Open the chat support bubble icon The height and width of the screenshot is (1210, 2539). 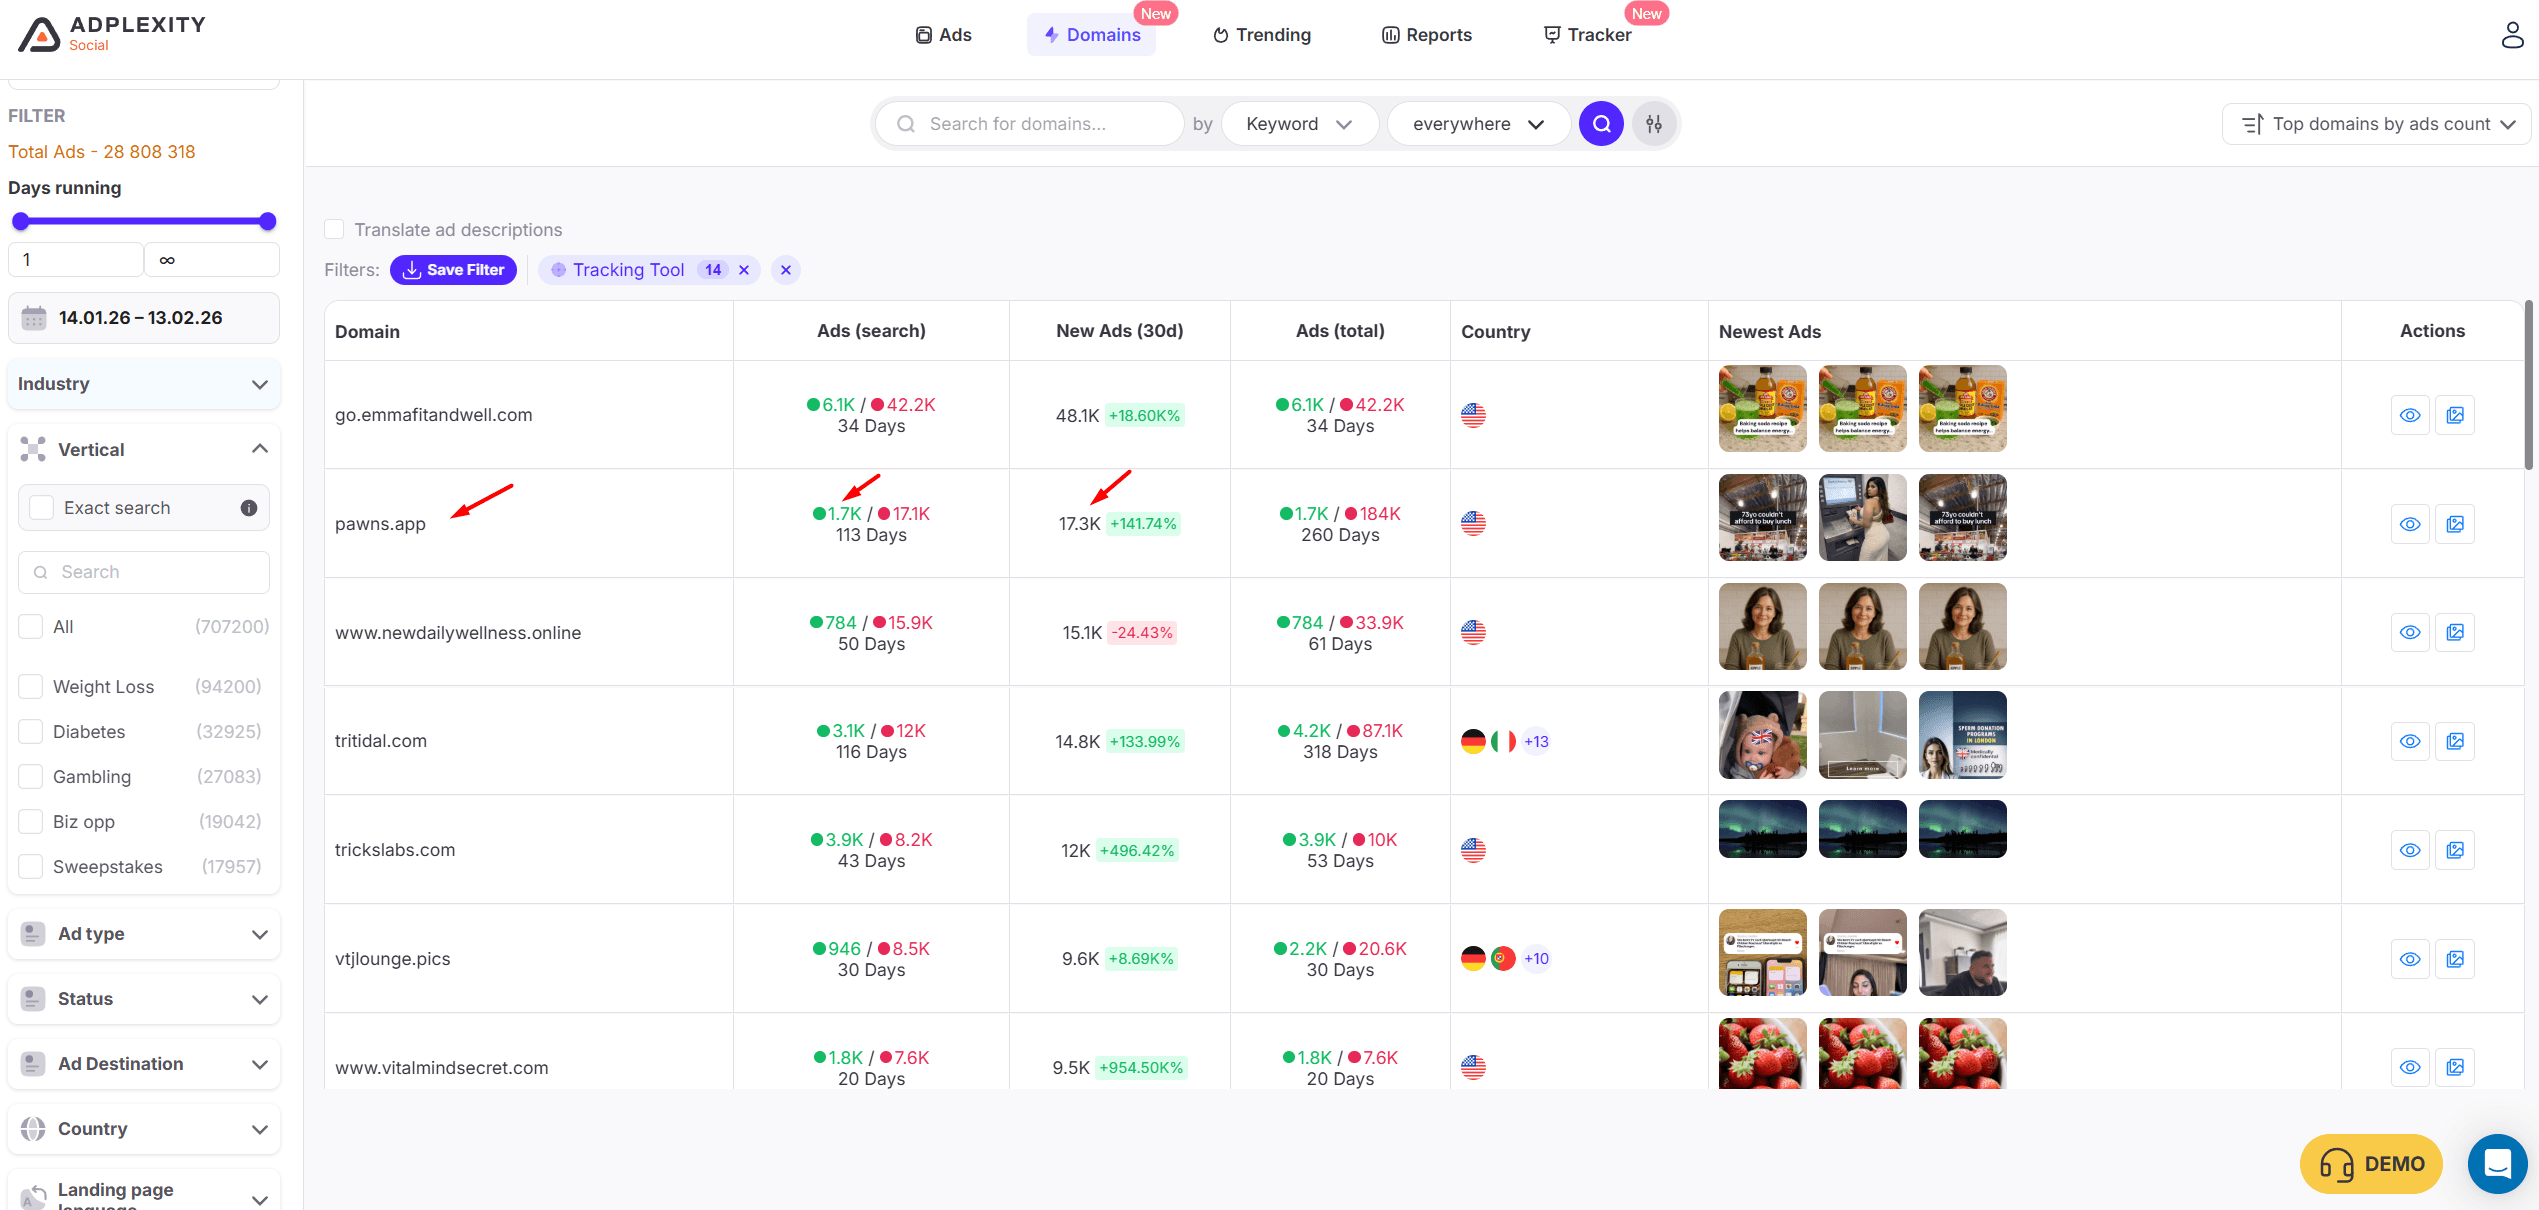coord(2497,1164)
